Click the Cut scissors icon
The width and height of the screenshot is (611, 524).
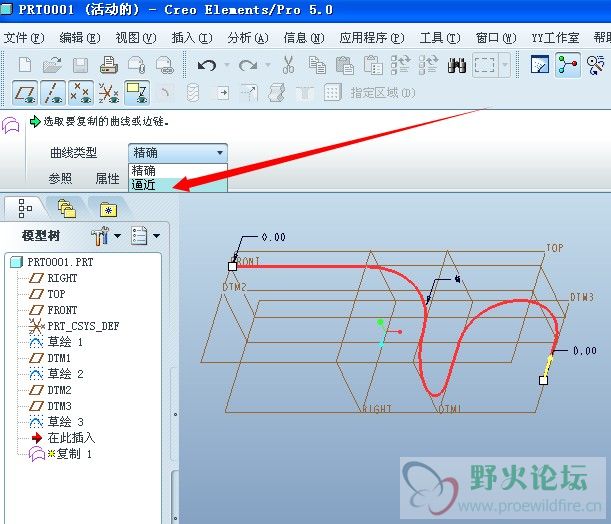tap(288, 65)
